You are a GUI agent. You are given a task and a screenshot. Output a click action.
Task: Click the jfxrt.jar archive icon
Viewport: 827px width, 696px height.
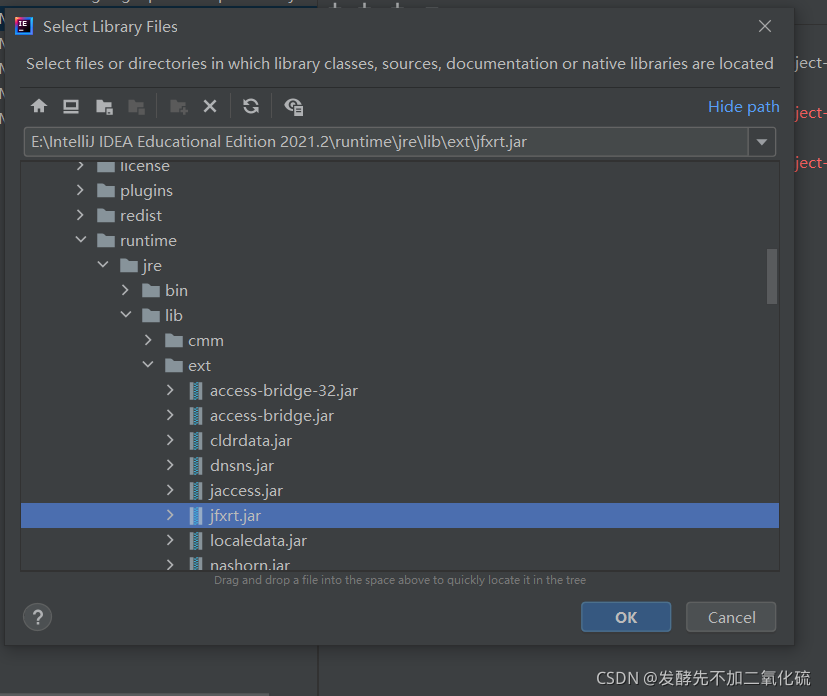[x=196, y=516]
